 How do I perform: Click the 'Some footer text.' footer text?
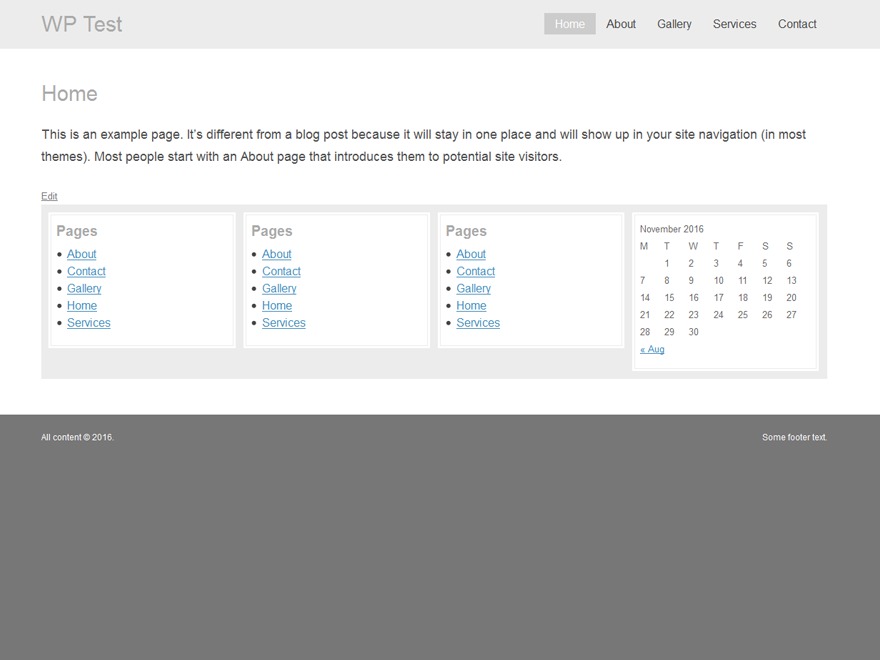click(794, 437)
